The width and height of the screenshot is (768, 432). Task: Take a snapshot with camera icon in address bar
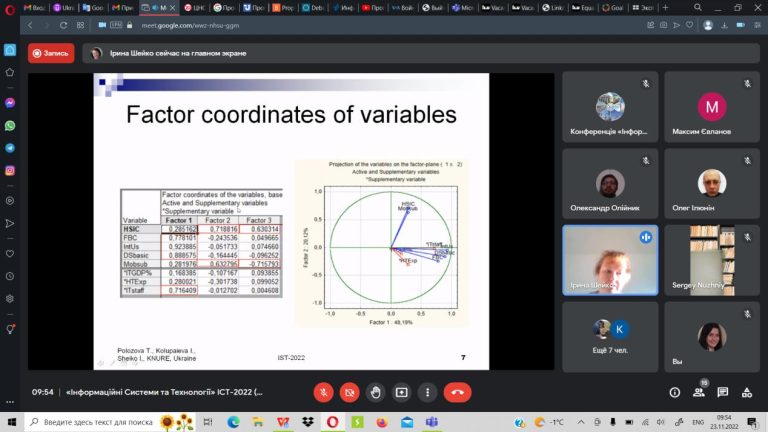(663, 25)
